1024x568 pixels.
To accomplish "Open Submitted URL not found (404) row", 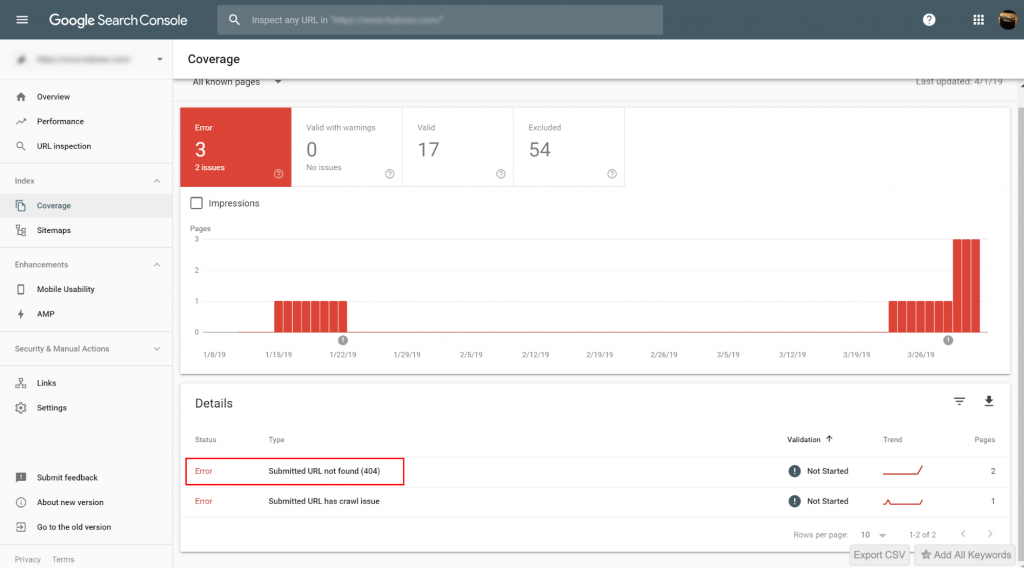I will coord(323,471).
